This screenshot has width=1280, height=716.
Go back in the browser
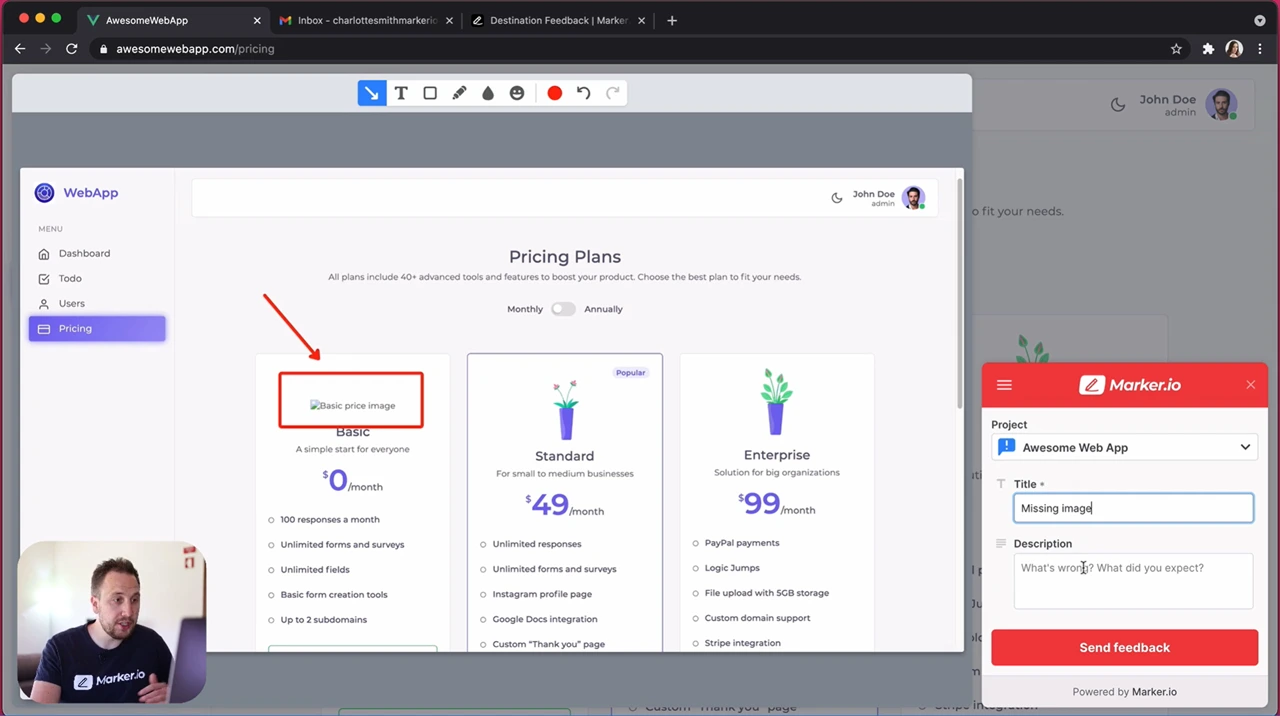click(x=19, y=48)
